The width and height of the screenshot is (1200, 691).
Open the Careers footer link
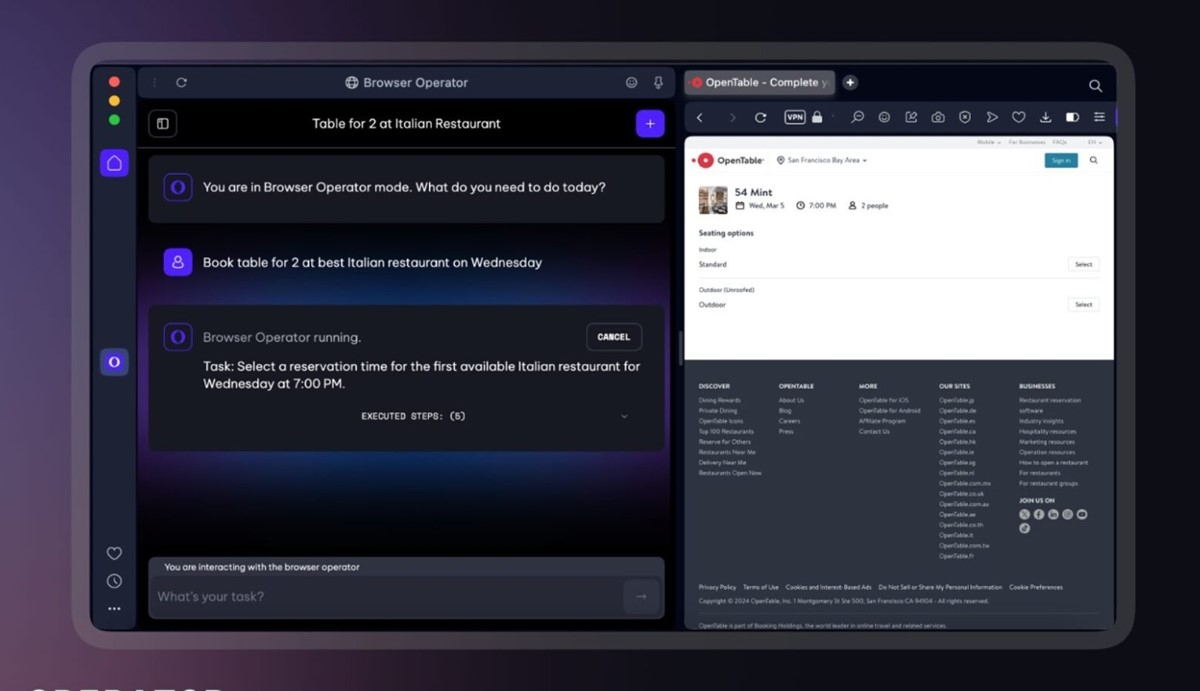(x=789, y=421)
